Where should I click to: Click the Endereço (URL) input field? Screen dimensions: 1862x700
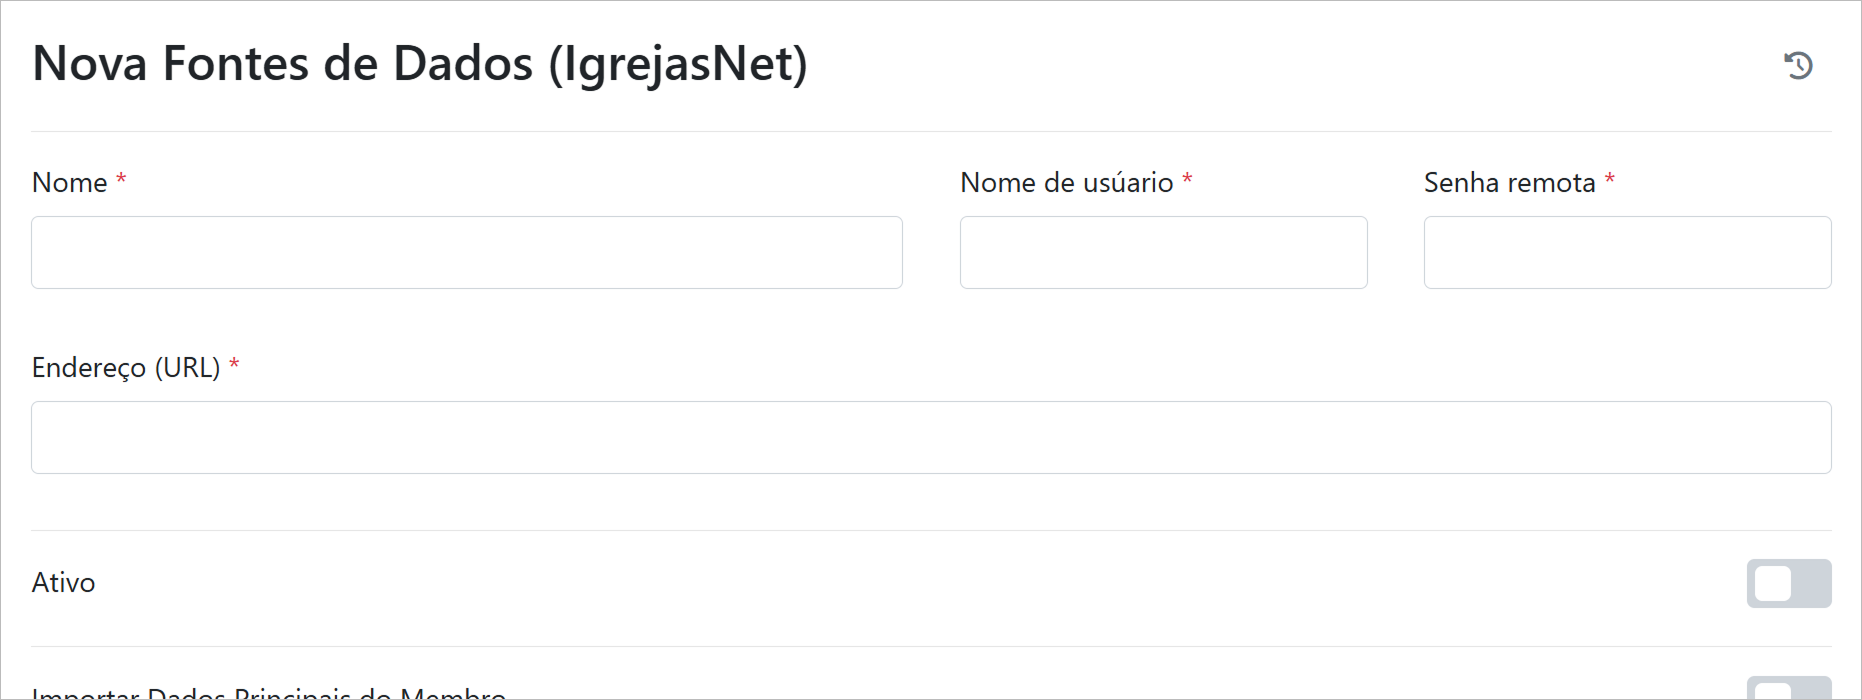(x=930, y=438)
